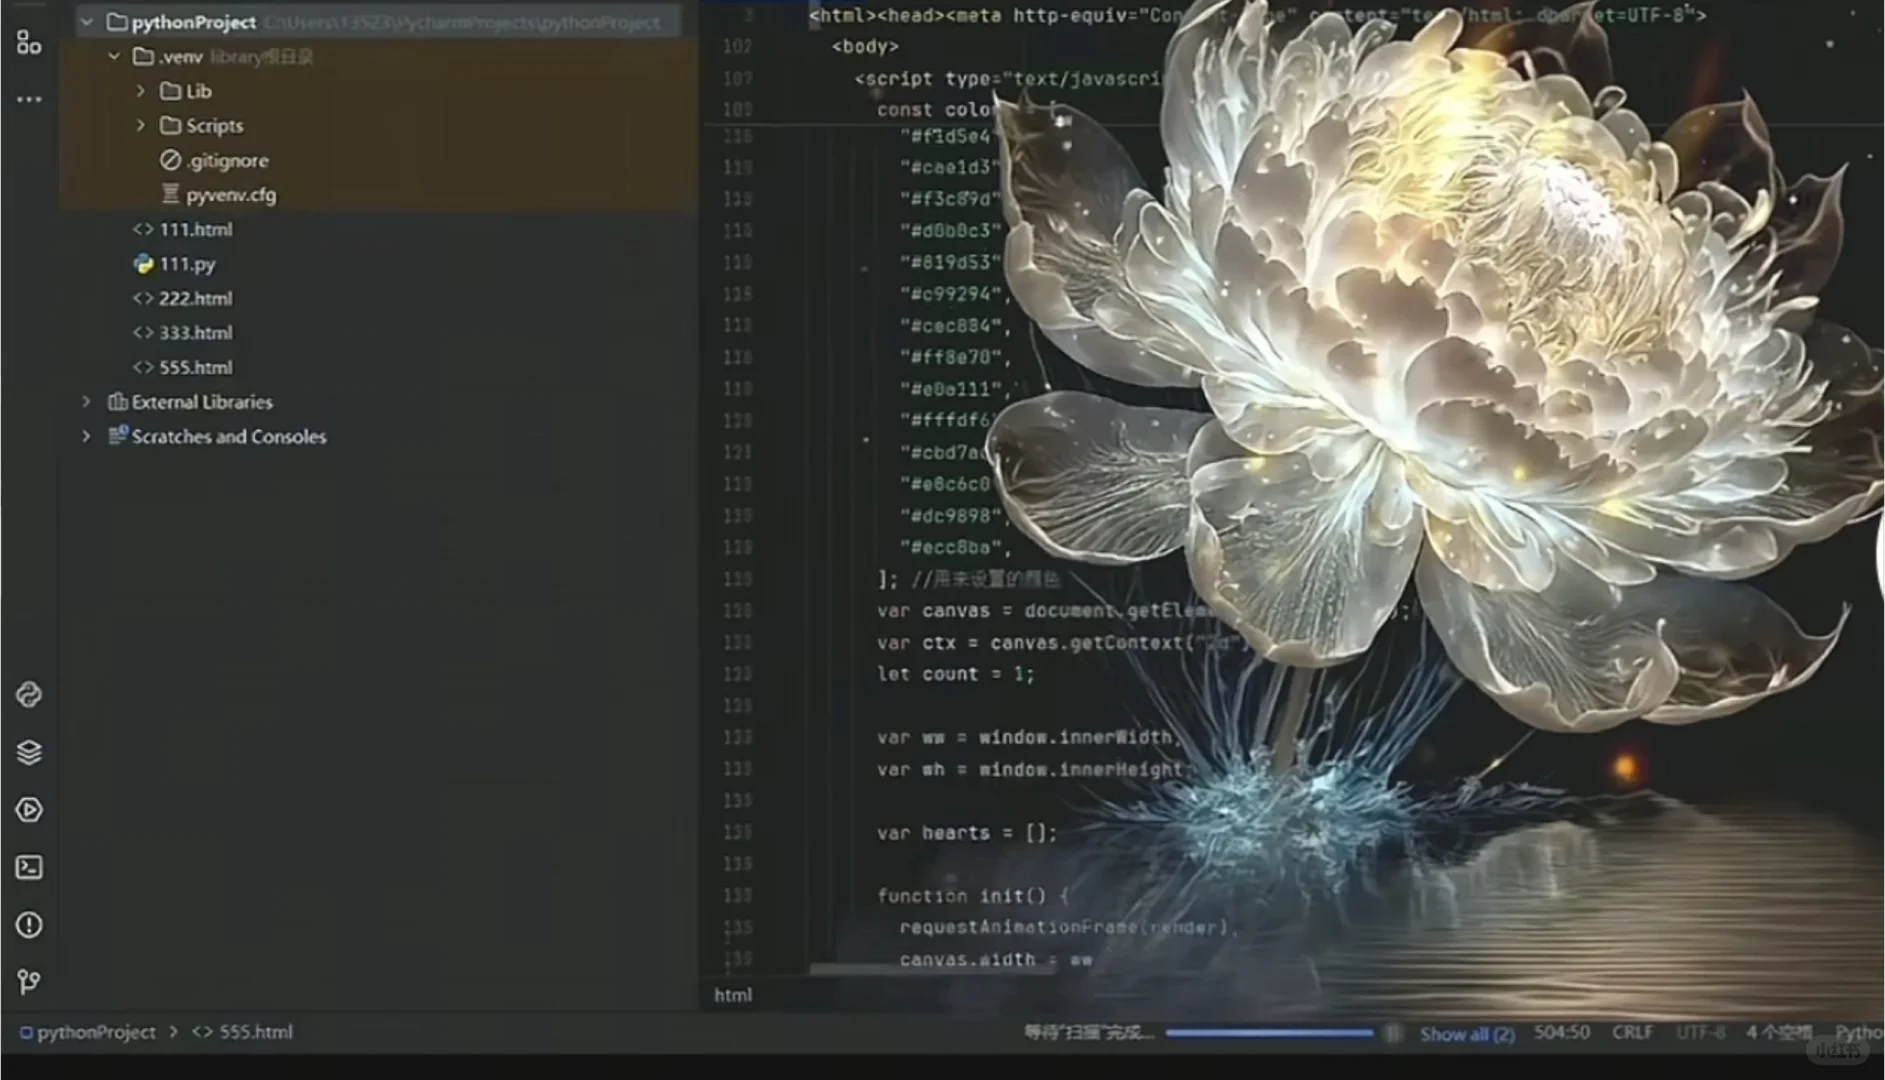
Task: Select the .gitignore file
Action: click(x=215, y=160)
